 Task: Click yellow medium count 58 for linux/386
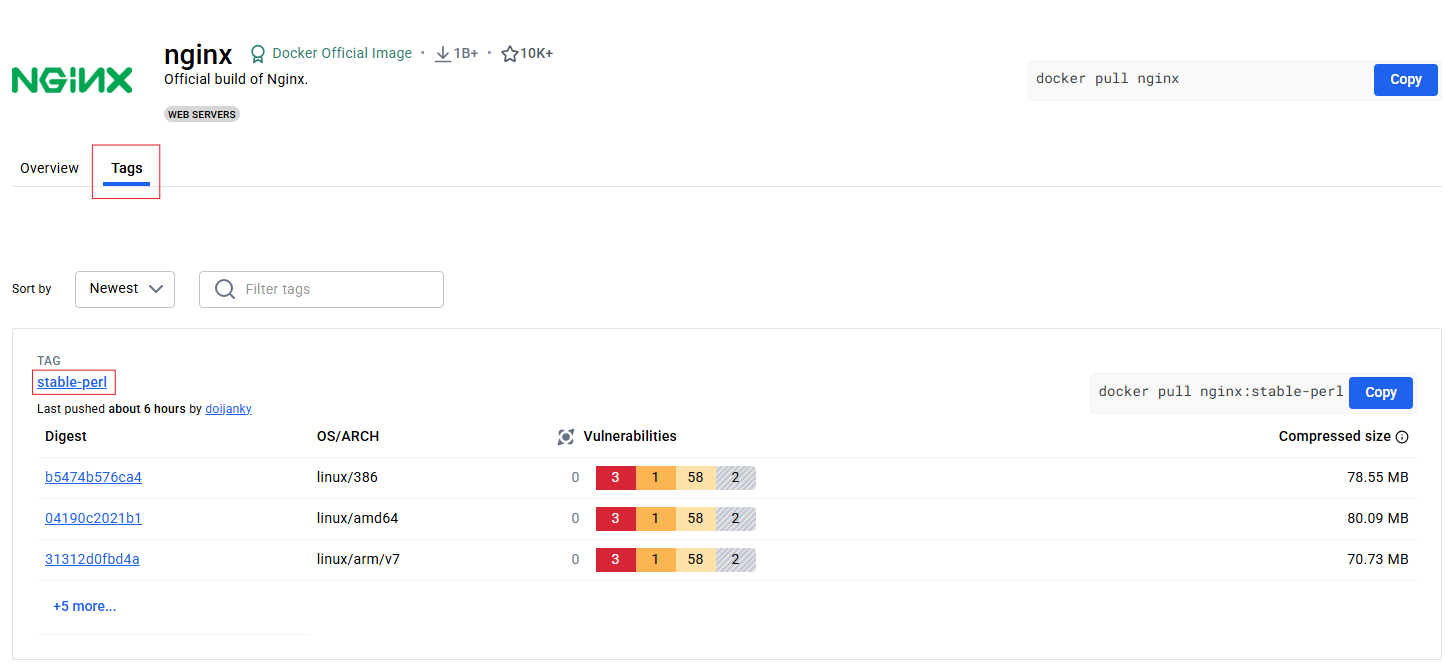695,478
